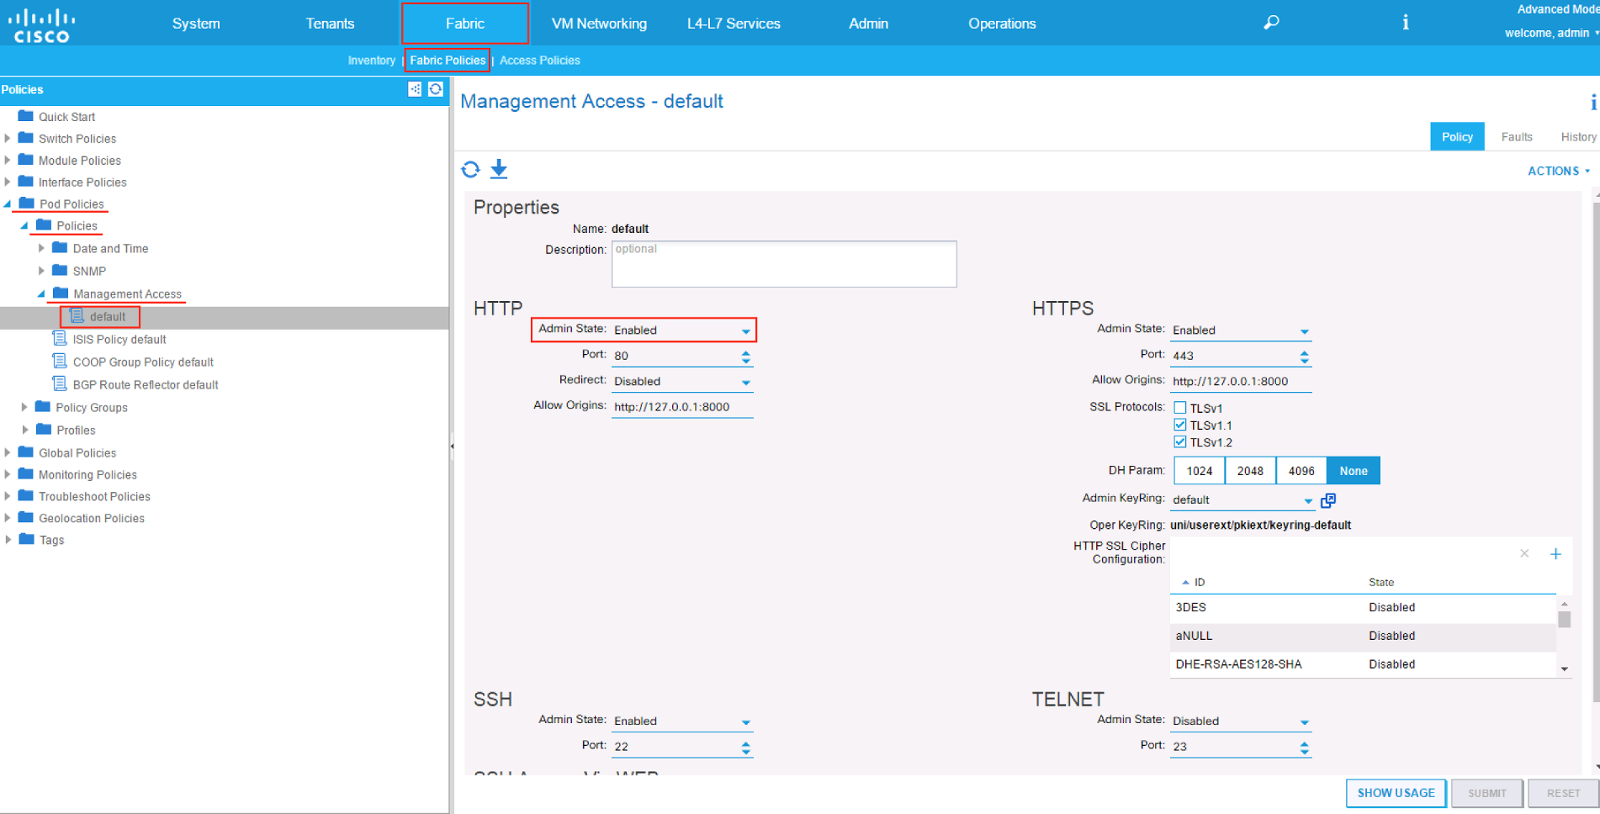Switch to the History tab
Screen dimensions: 1600x814
pyautogui.click(x=1578, y=137)
